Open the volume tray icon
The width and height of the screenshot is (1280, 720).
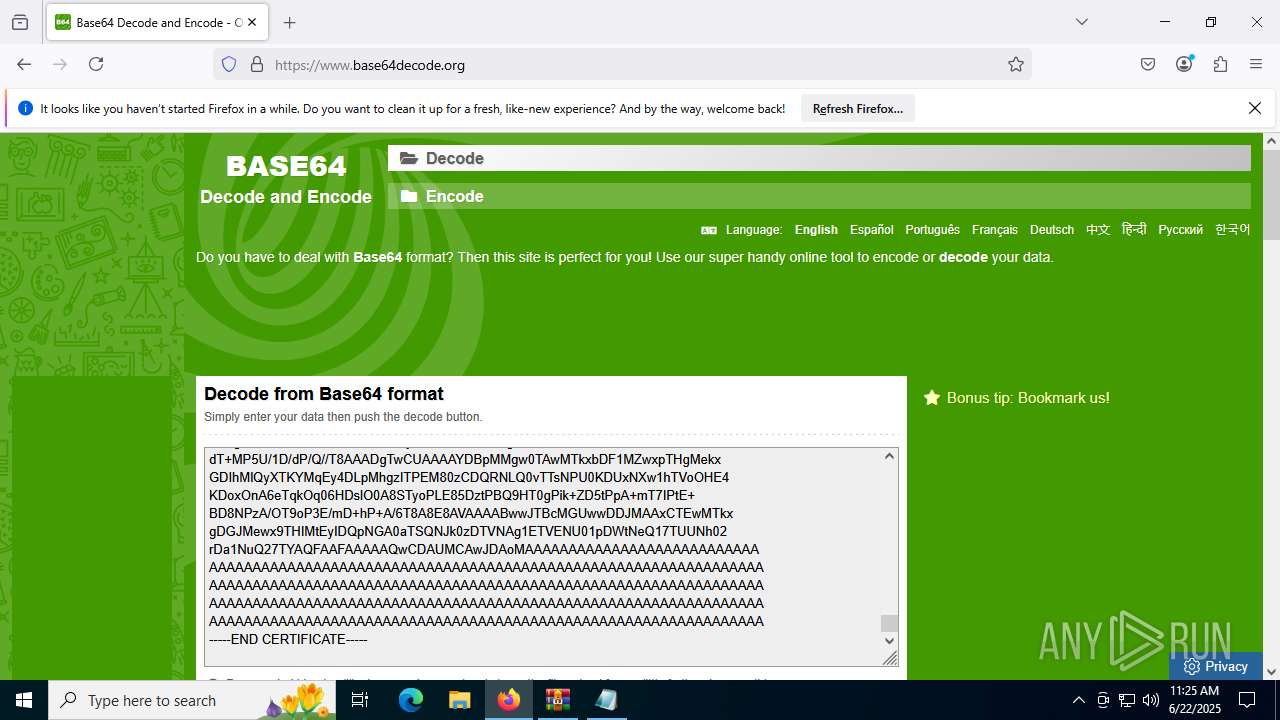tap(1151, 700)
